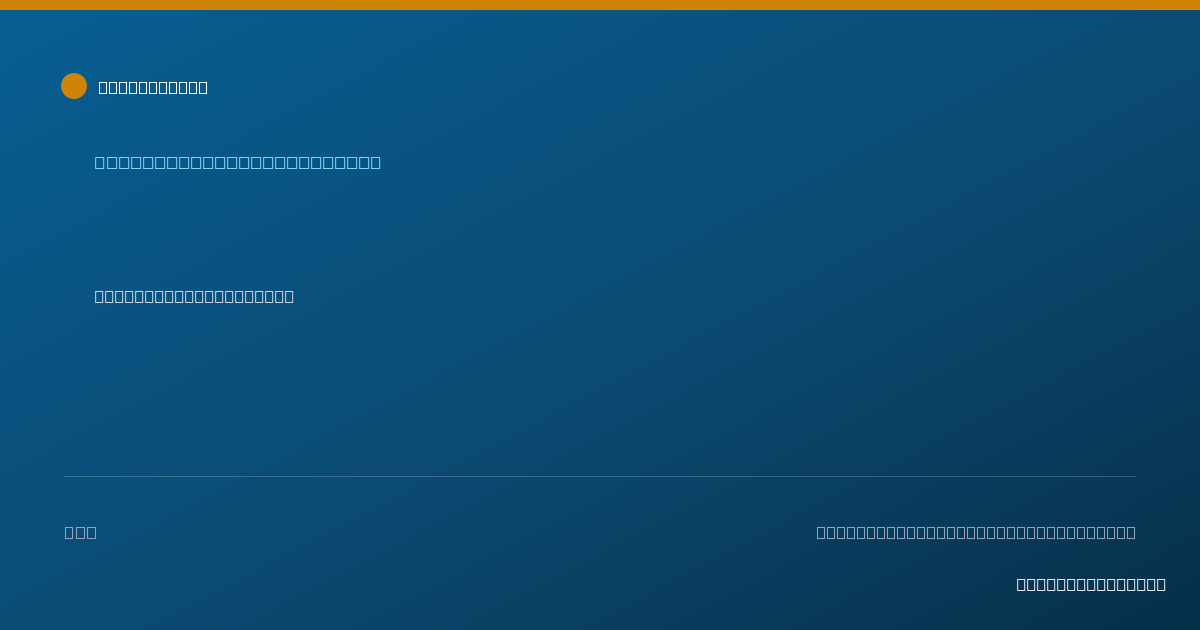The image size is (1200, 630).
Task: Click the first character of the header text by the circle
Action: coord(103,87)
